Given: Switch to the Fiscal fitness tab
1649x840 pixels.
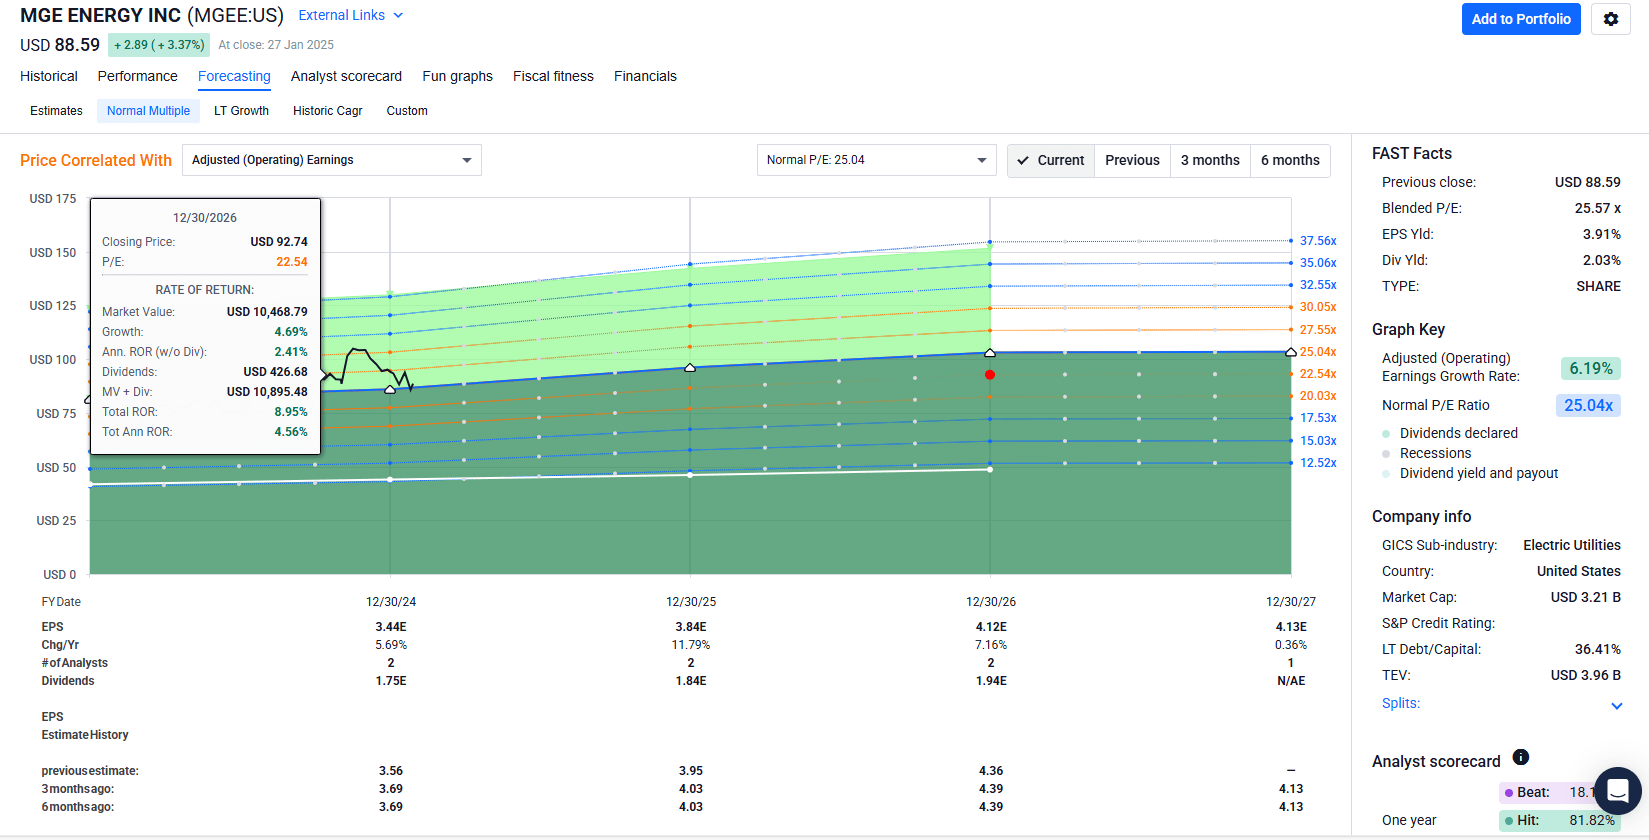Looking at the screenshot, I should (553, 76).
